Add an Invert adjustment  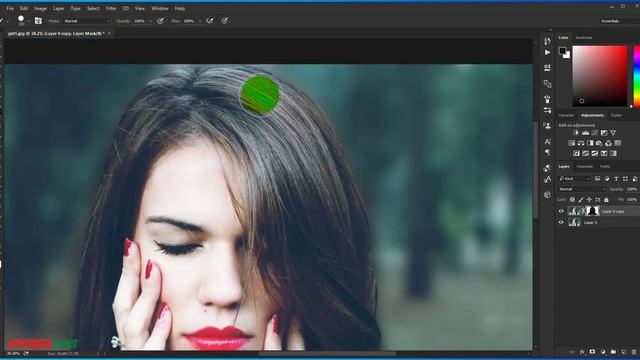tap(576, 153)
